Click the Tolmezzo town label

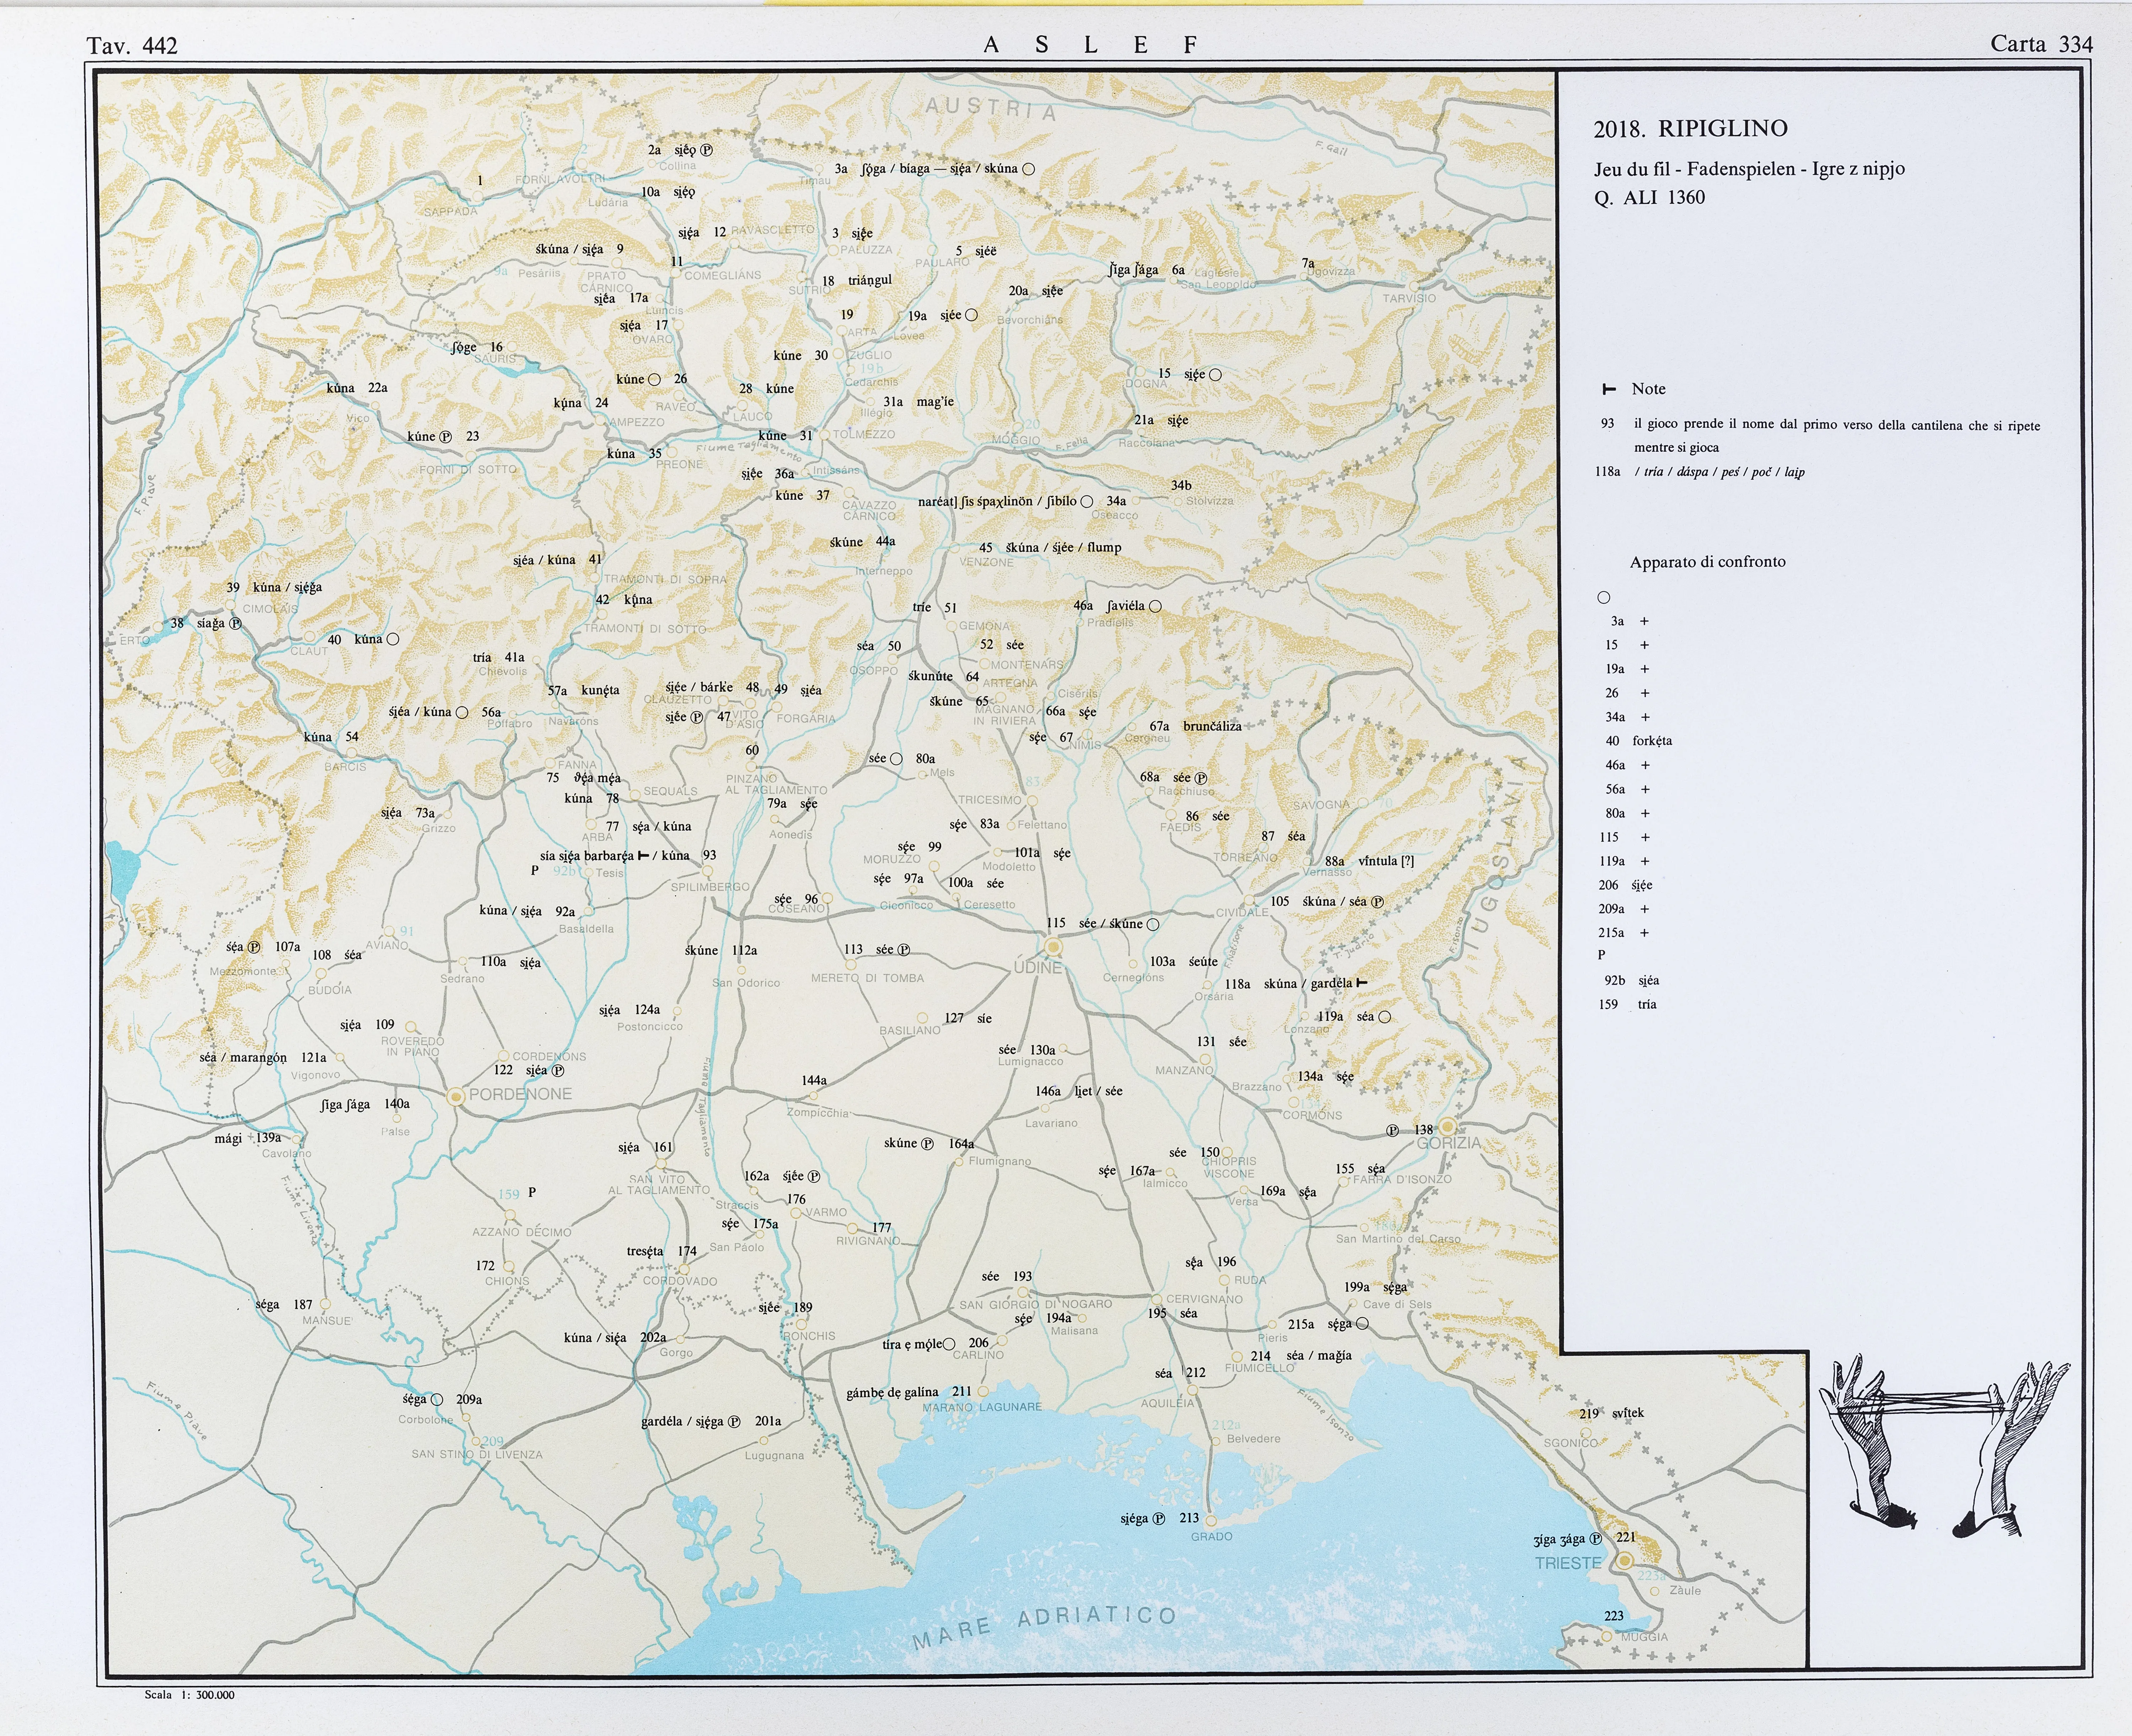point(864,434)
